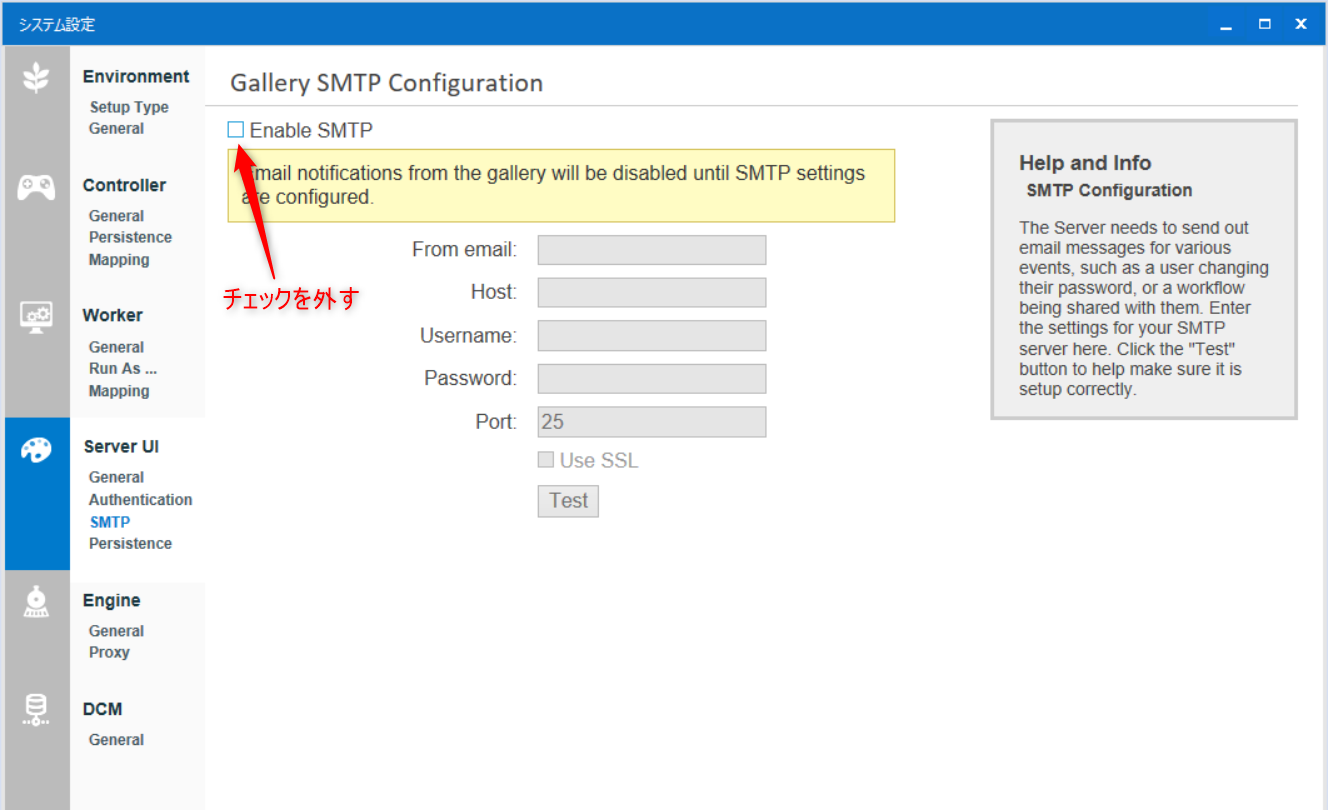Enable the Enable SMTP checkbox

pyautogui.click(x=236, y=129)
